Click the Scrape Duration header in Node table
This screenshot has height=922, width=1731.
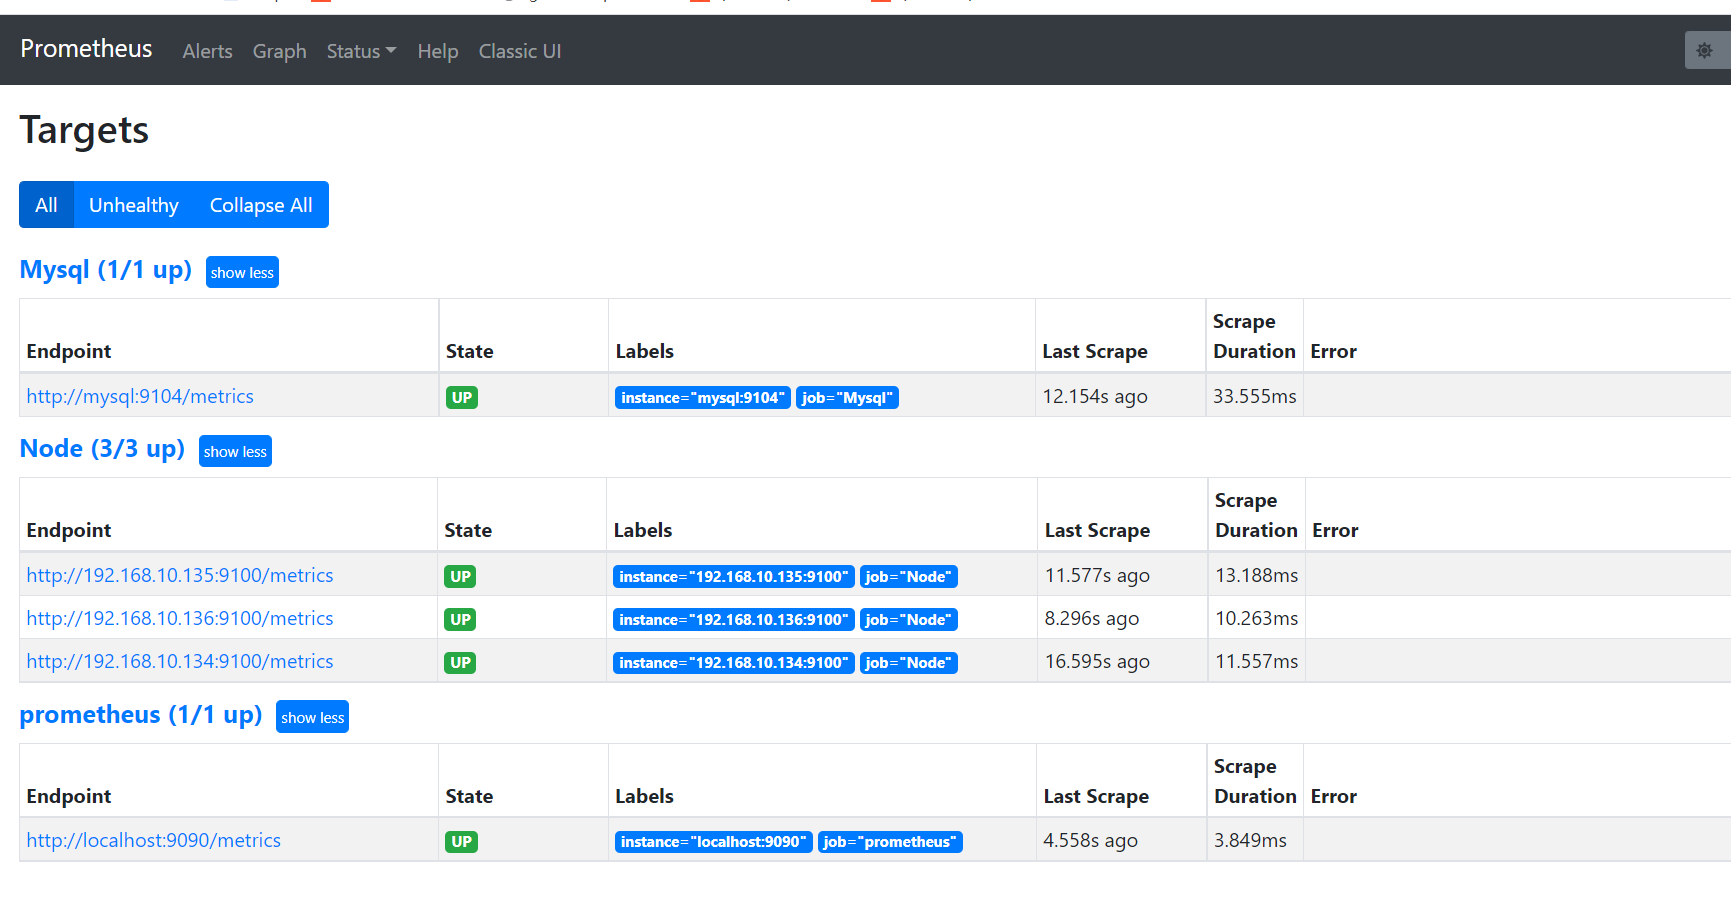pos(1256,515)
